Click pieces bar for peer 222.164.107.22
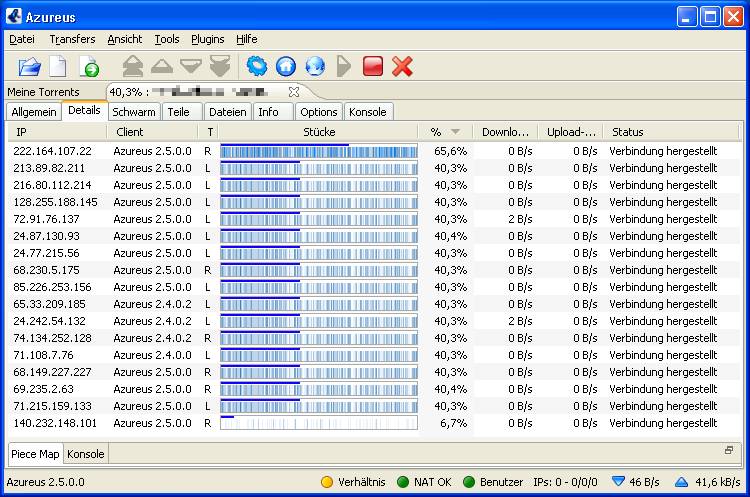Image resolution: width=750 pixels, height=497 pixels. (x=319, y=152)
